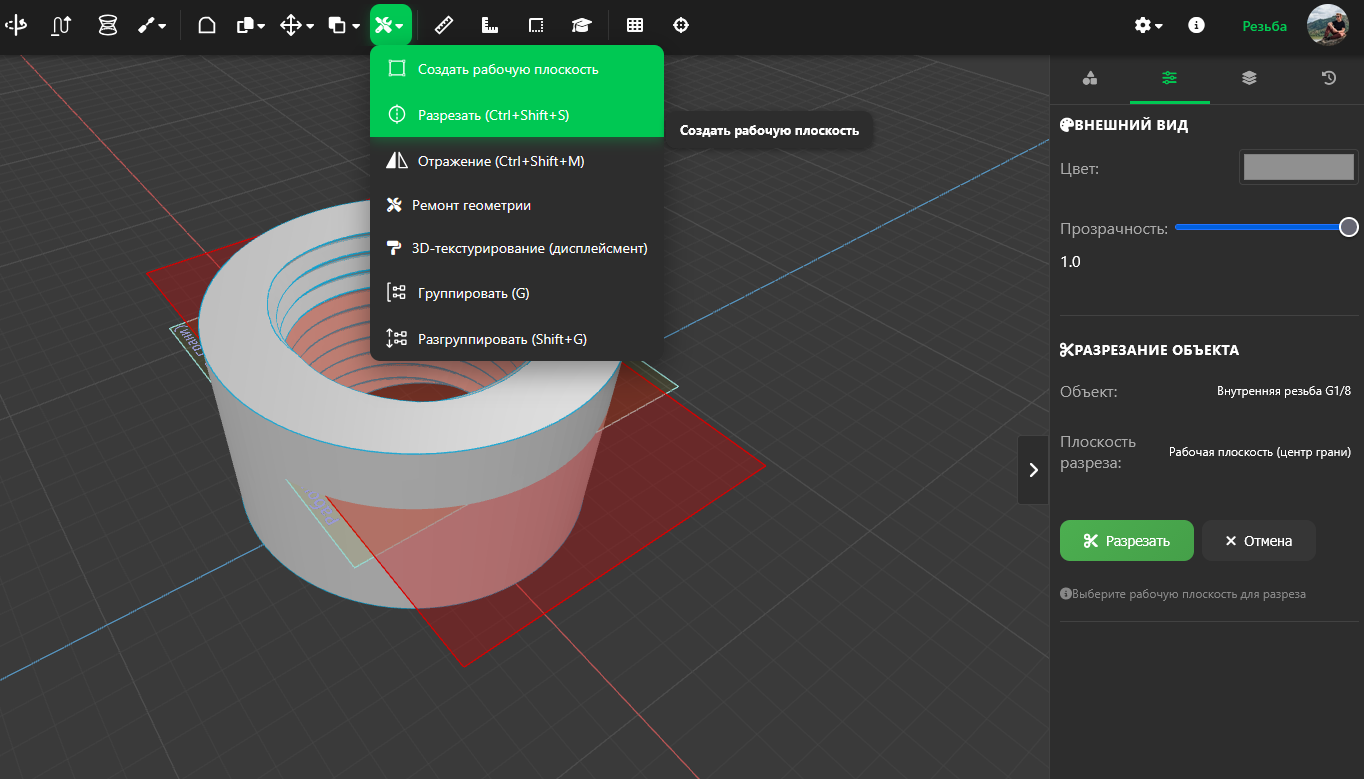Open the move tool dropdown
This screenshot has width=1364, height=779.
(x=296, y=26)
